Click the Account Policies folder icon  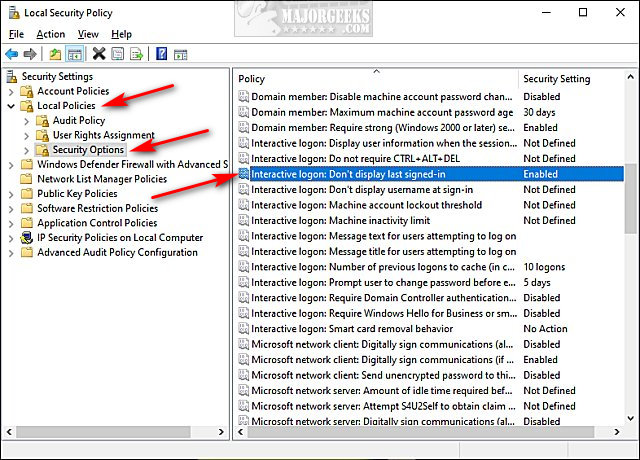[27, 91]
